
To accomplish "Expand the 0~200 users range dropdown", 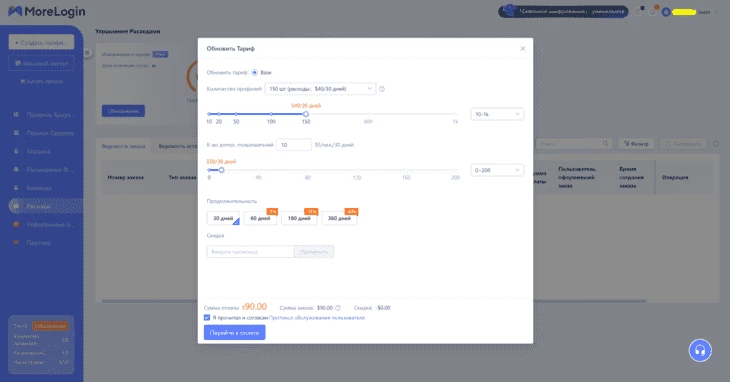I will [497, 170].
